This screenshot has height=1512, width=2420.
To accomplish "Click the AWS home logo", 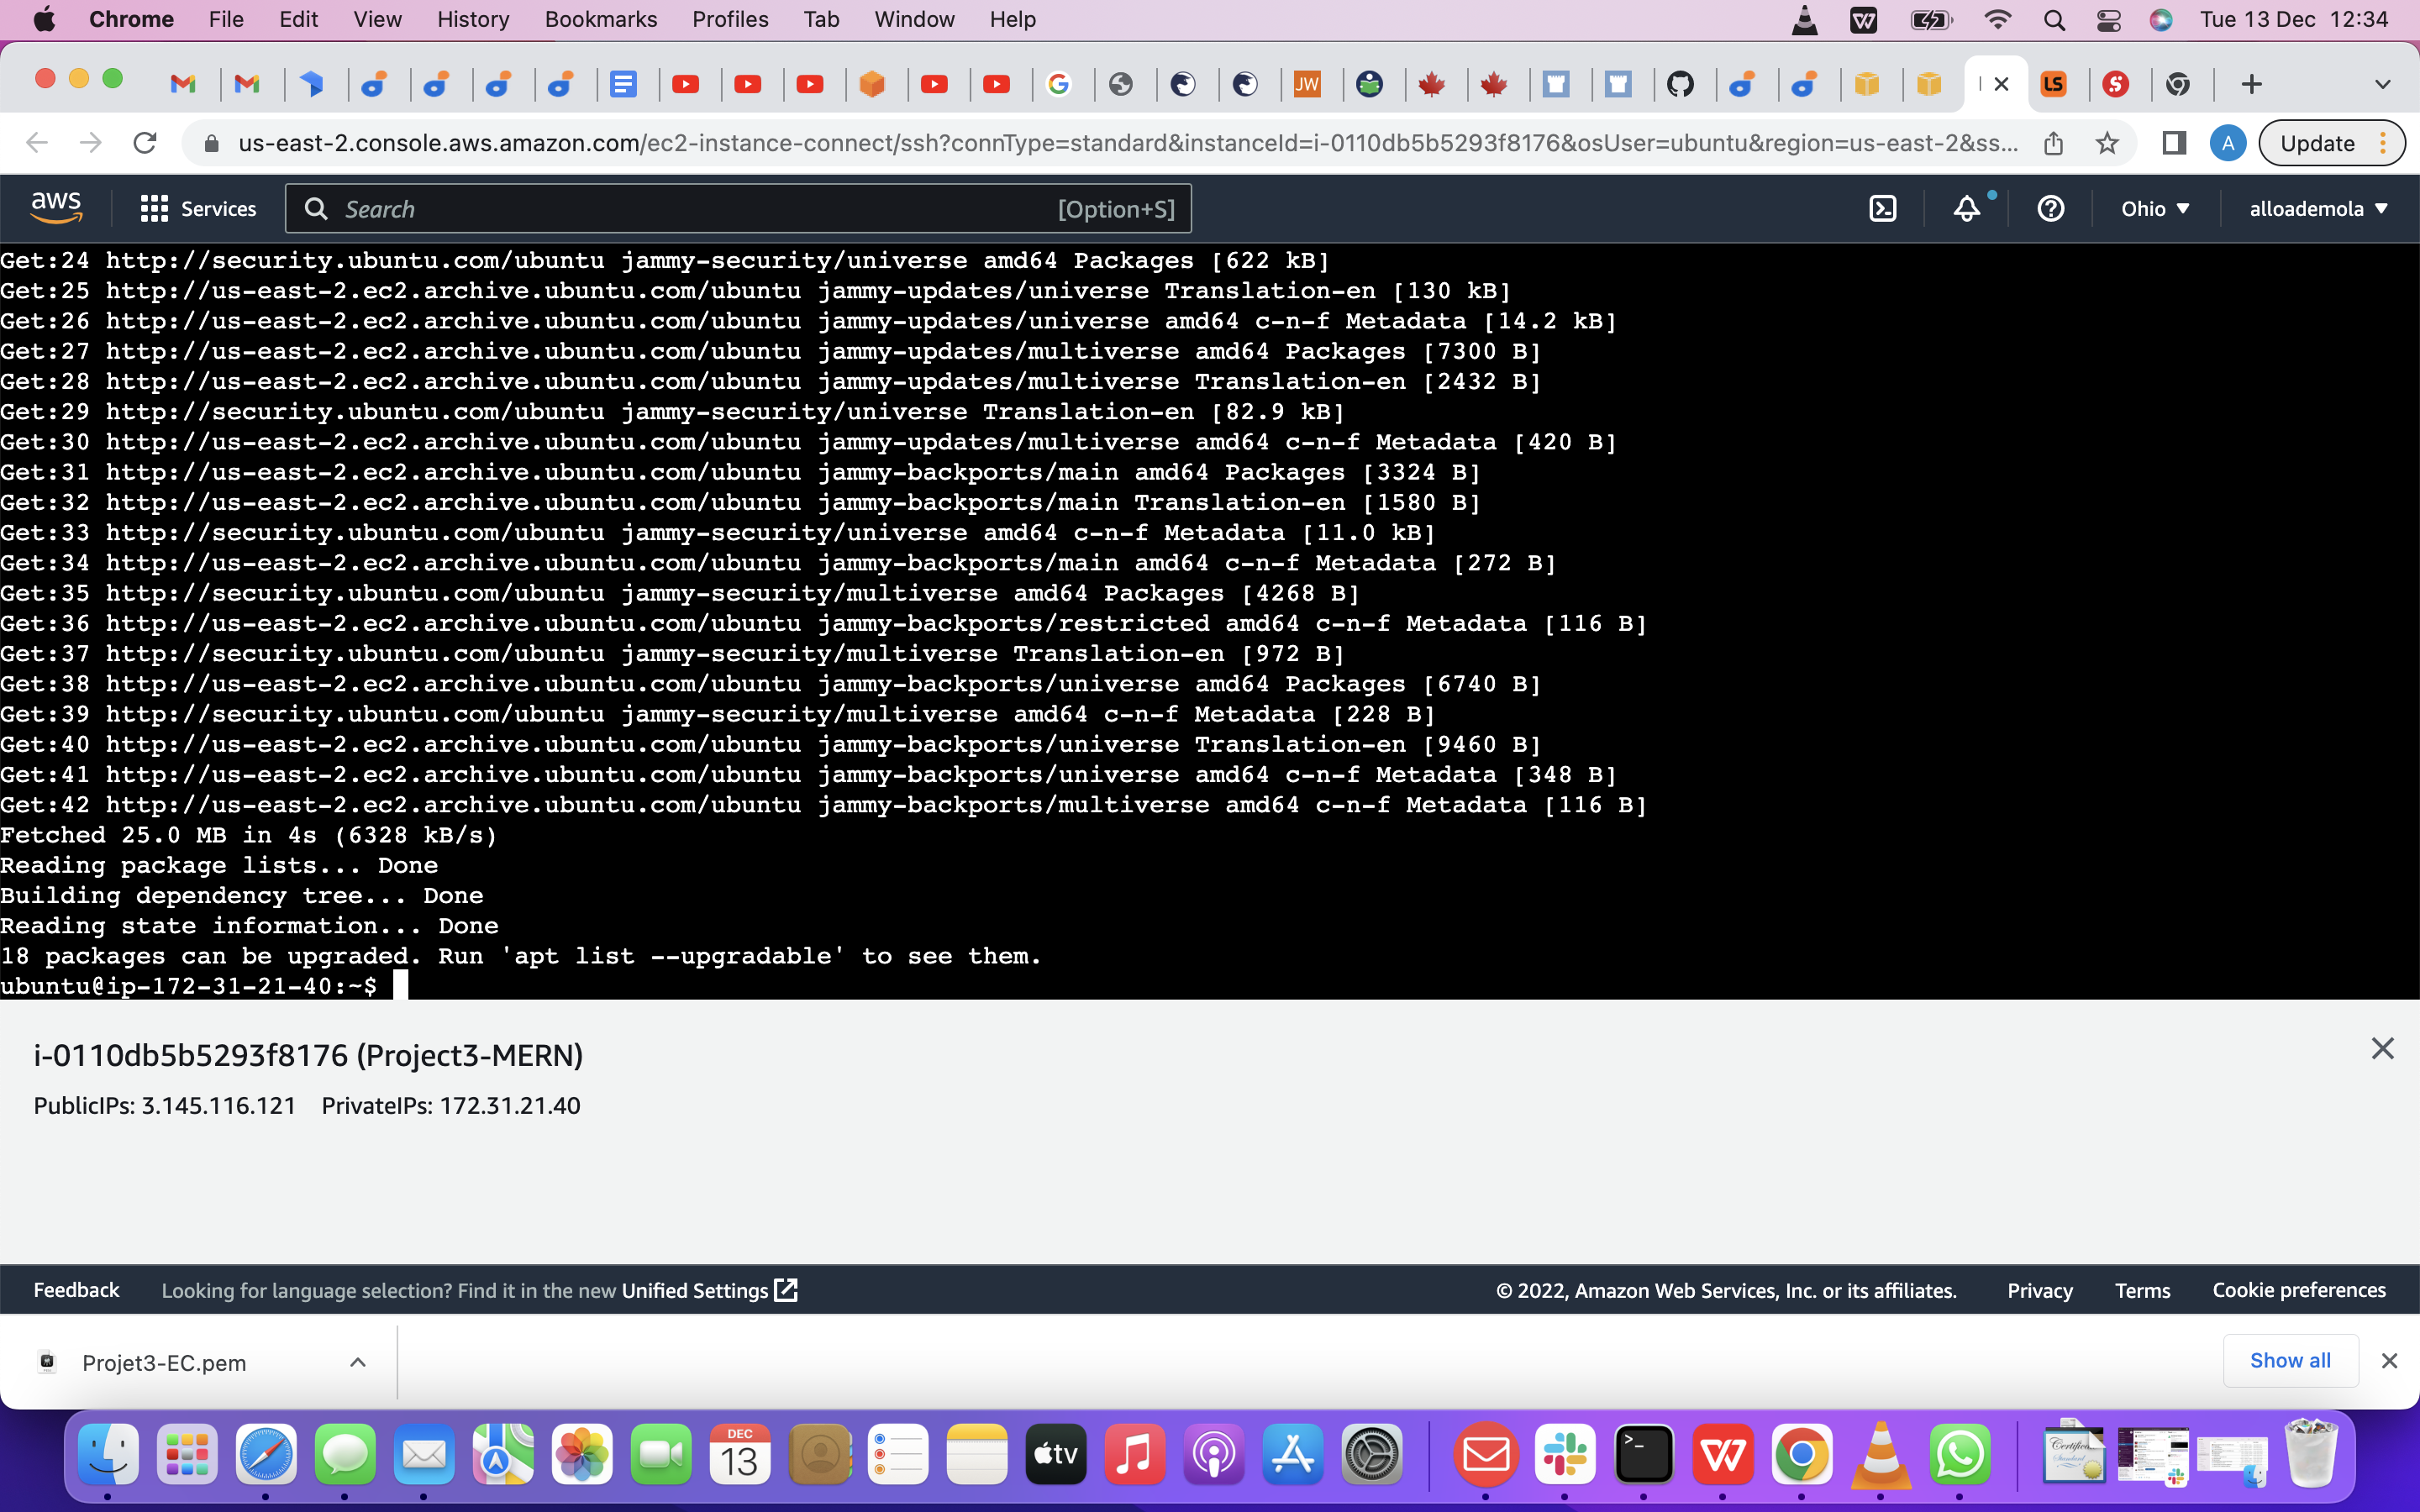I will (57, 206).
